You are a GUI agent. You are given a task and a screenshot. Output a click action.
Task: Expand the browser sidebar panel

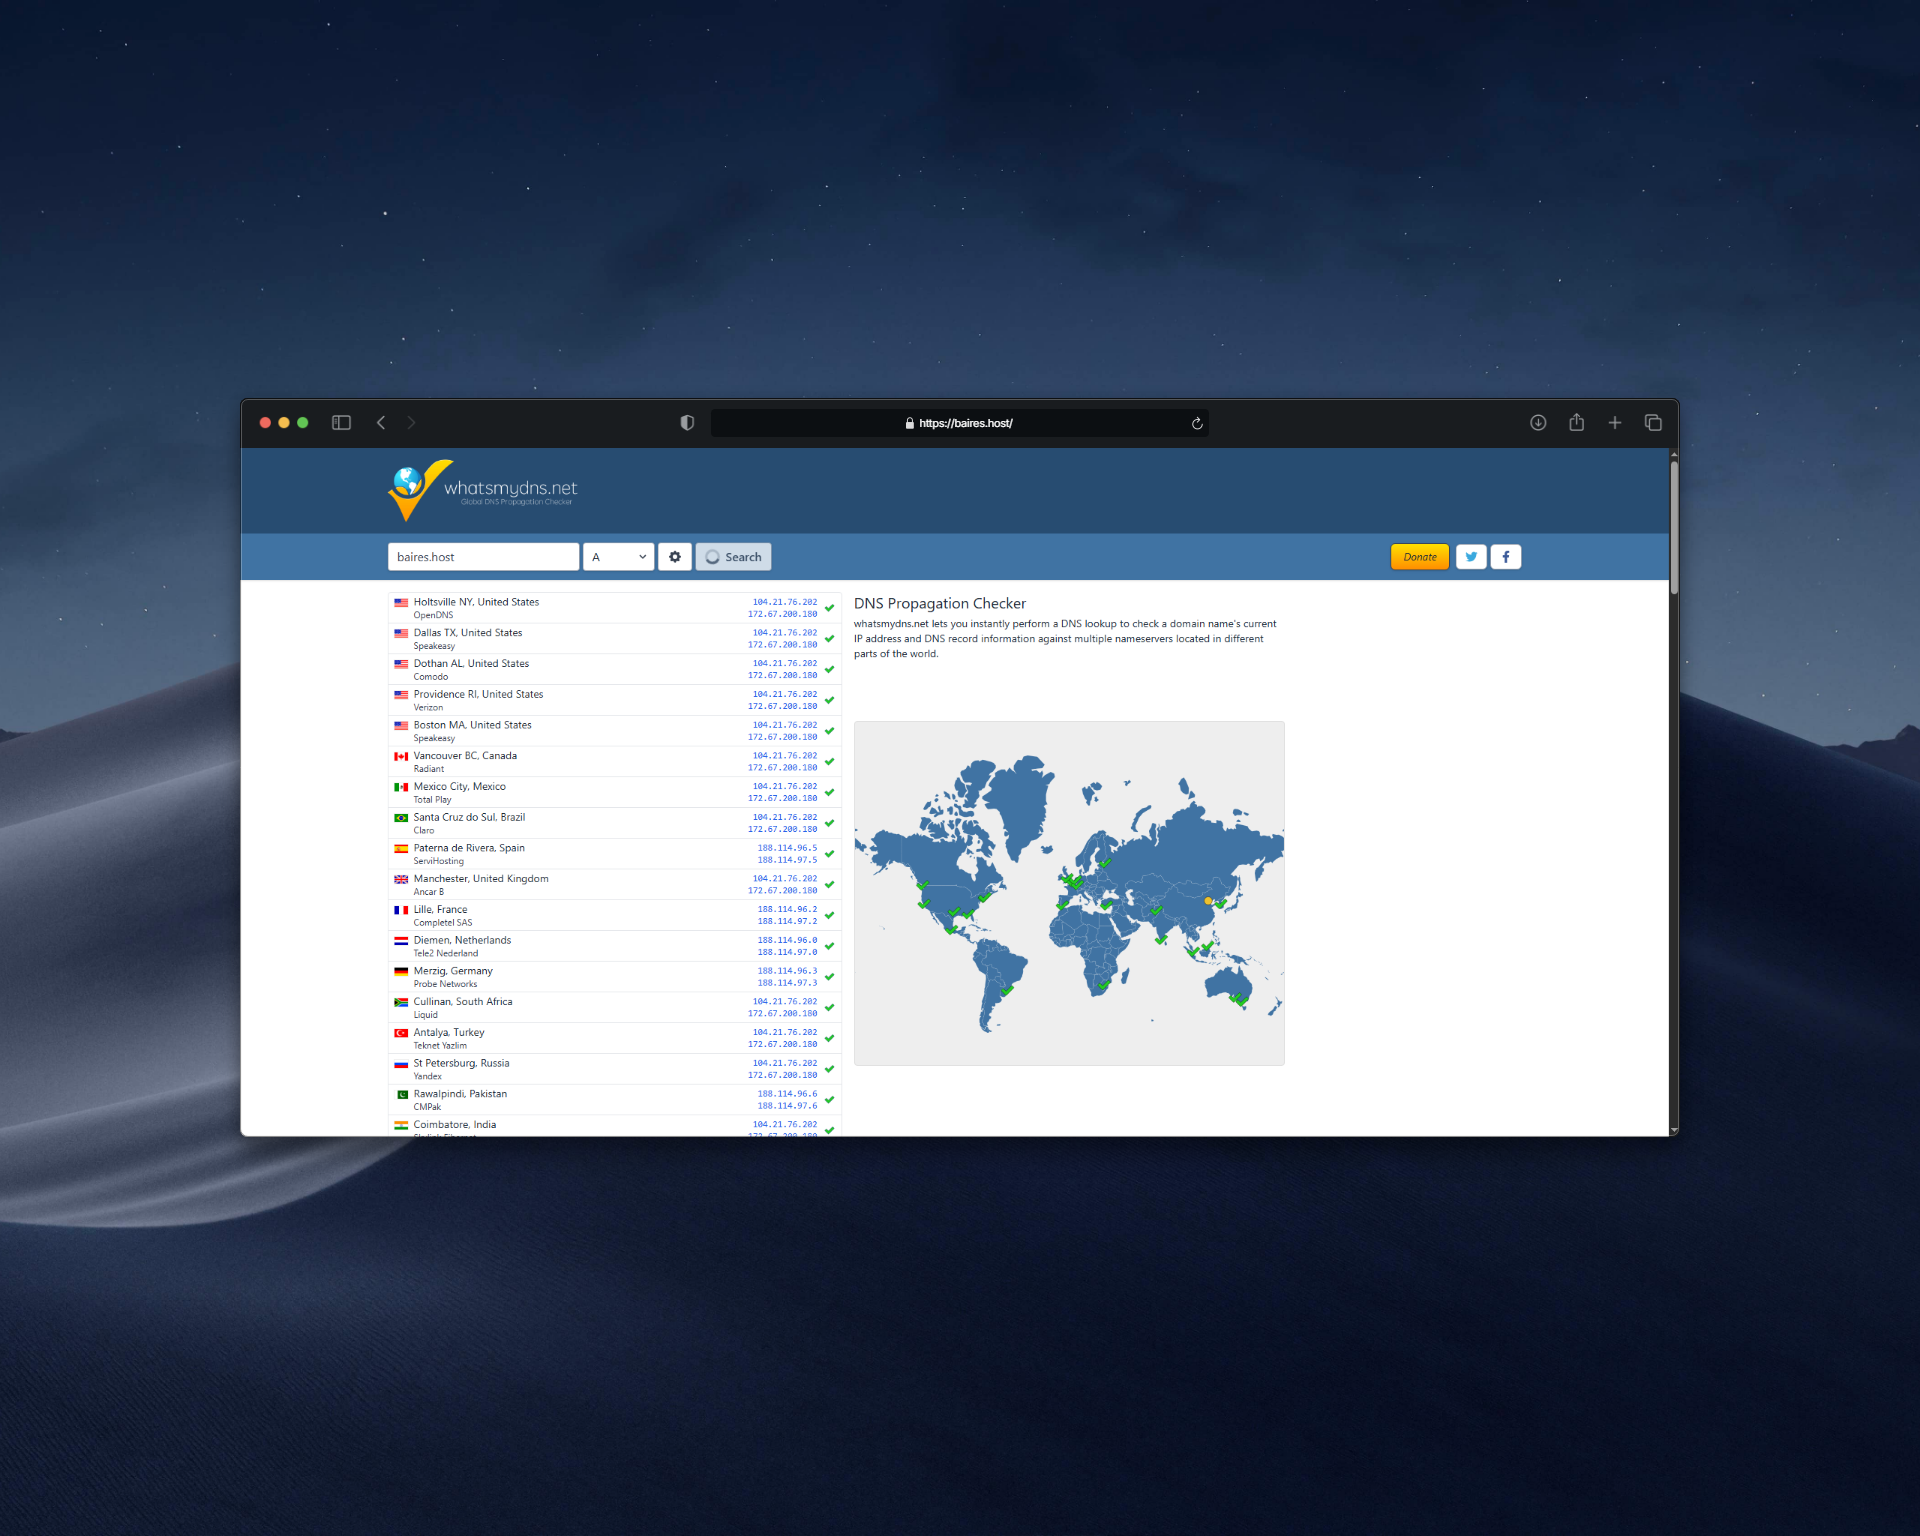341,422
